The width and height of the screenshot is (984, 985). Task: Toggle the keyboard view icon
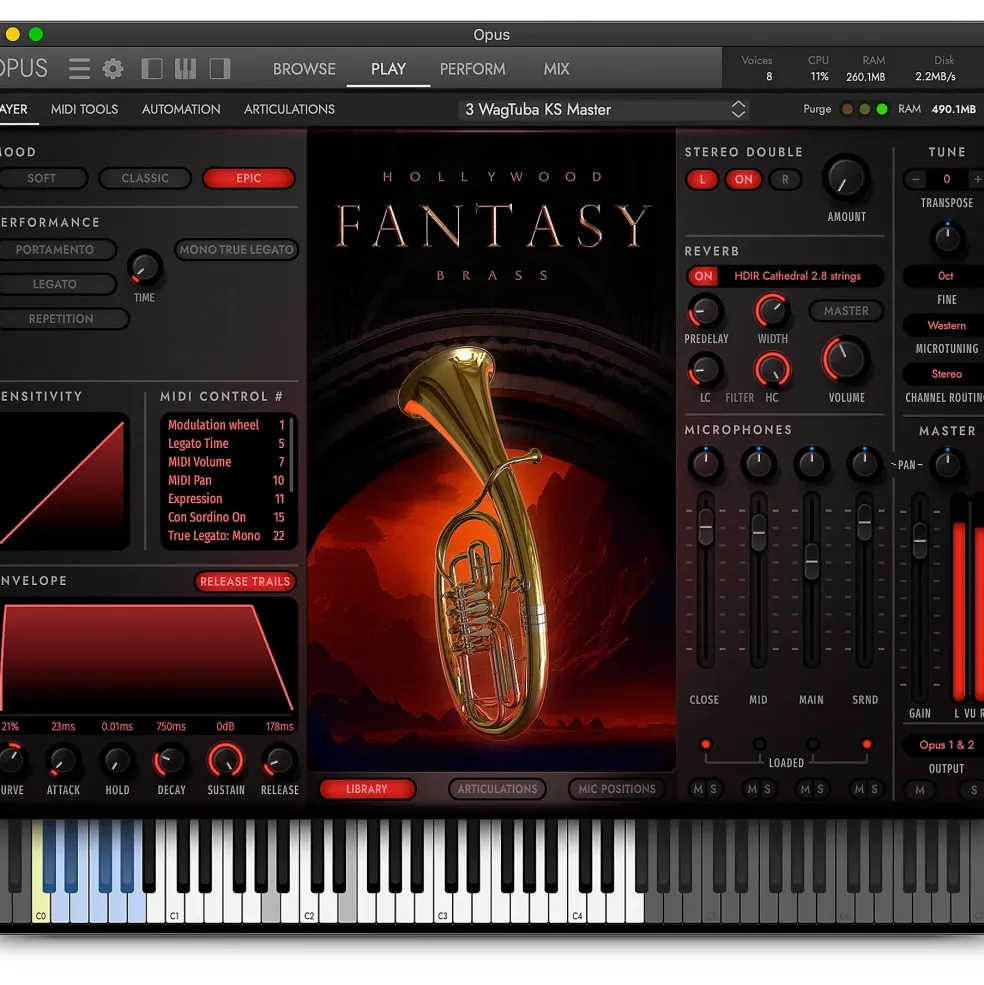(x=185, y=68)
